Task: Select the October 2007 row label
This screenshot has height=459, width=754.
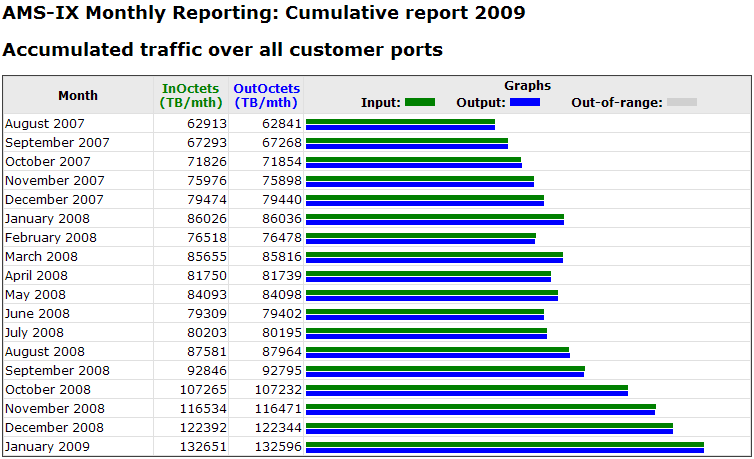Action: 48,161
